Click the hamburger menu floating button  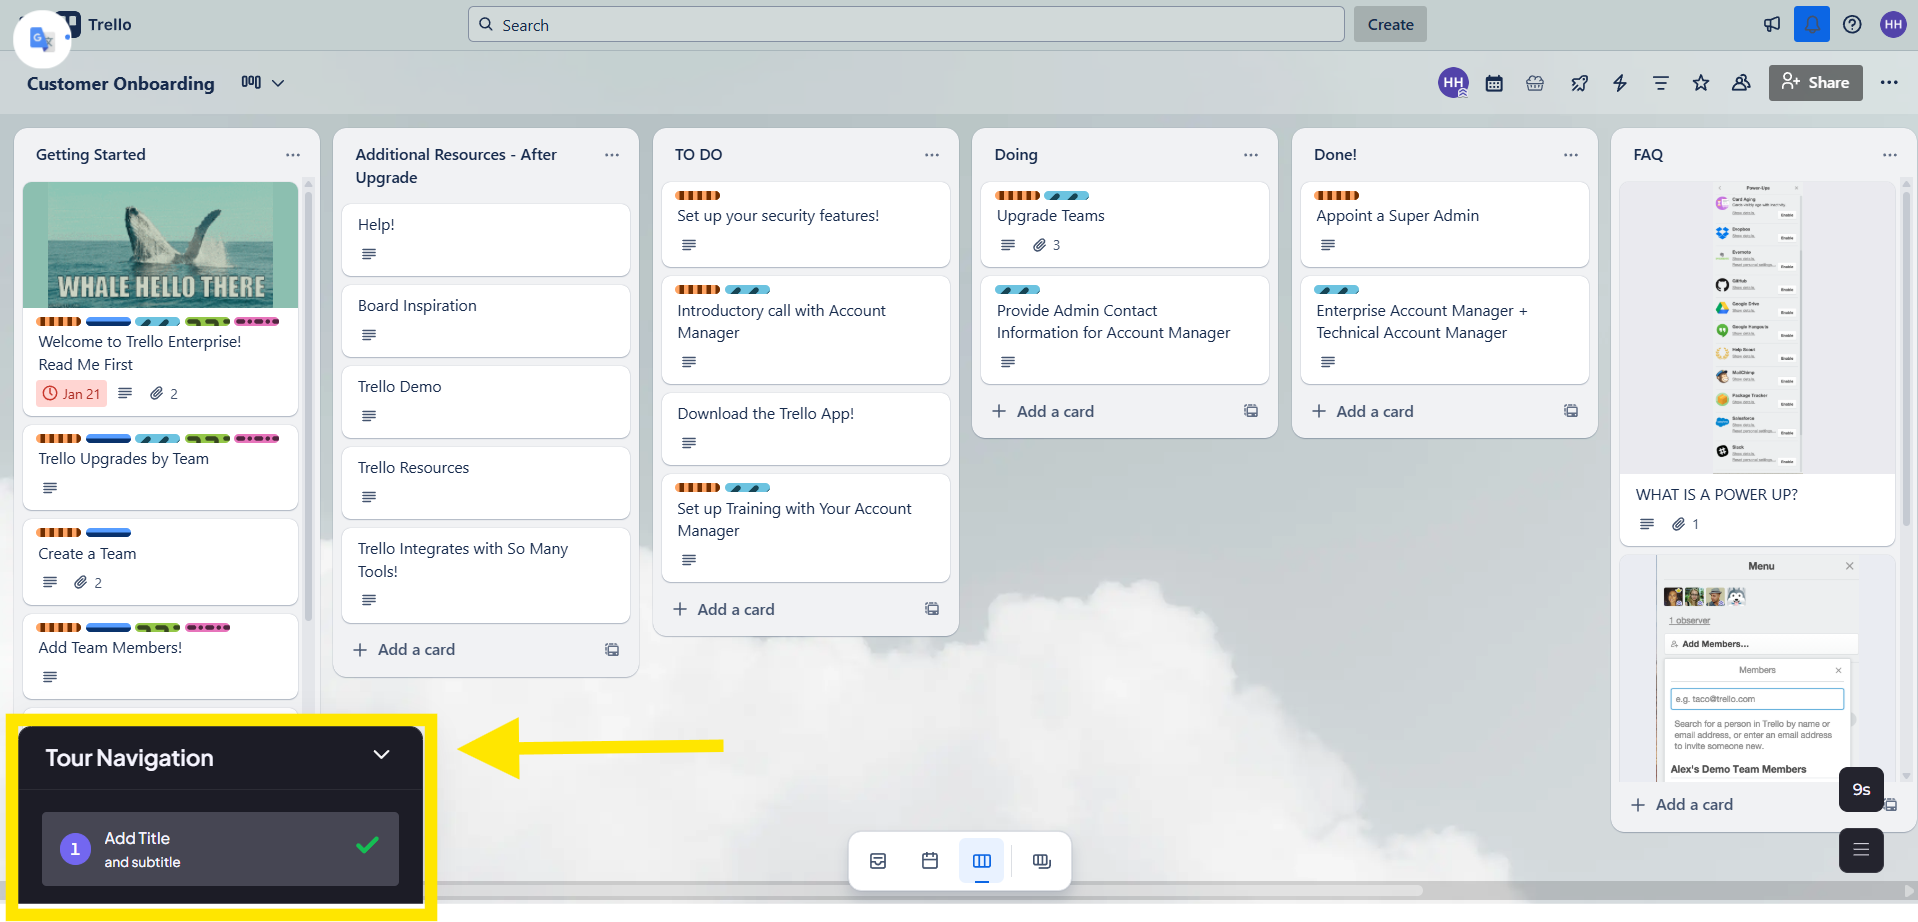pos(1861,850)
